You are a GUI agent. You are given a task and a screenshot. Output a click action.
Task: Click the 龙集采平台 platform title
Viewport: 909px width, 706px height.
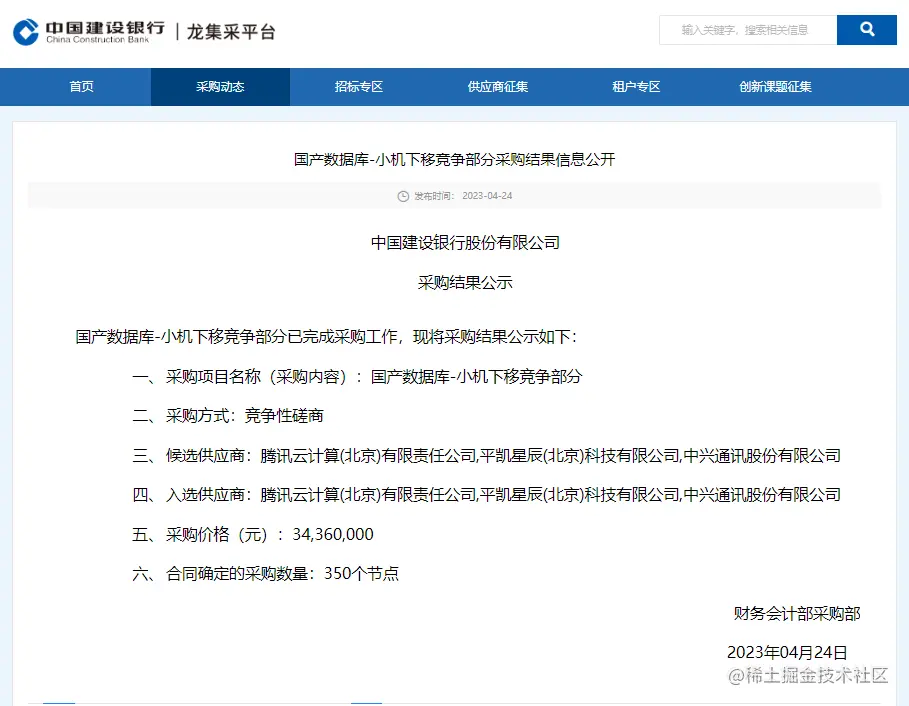point(231,32)
